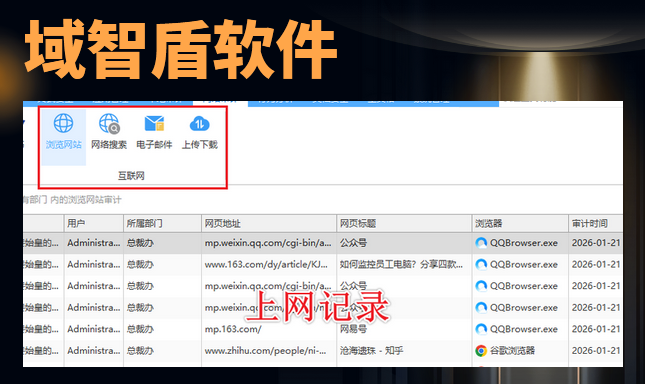This screenshot has width=645, height=384.
Task: Sort by the 浏览器 column header
Action: coord(520,223)
